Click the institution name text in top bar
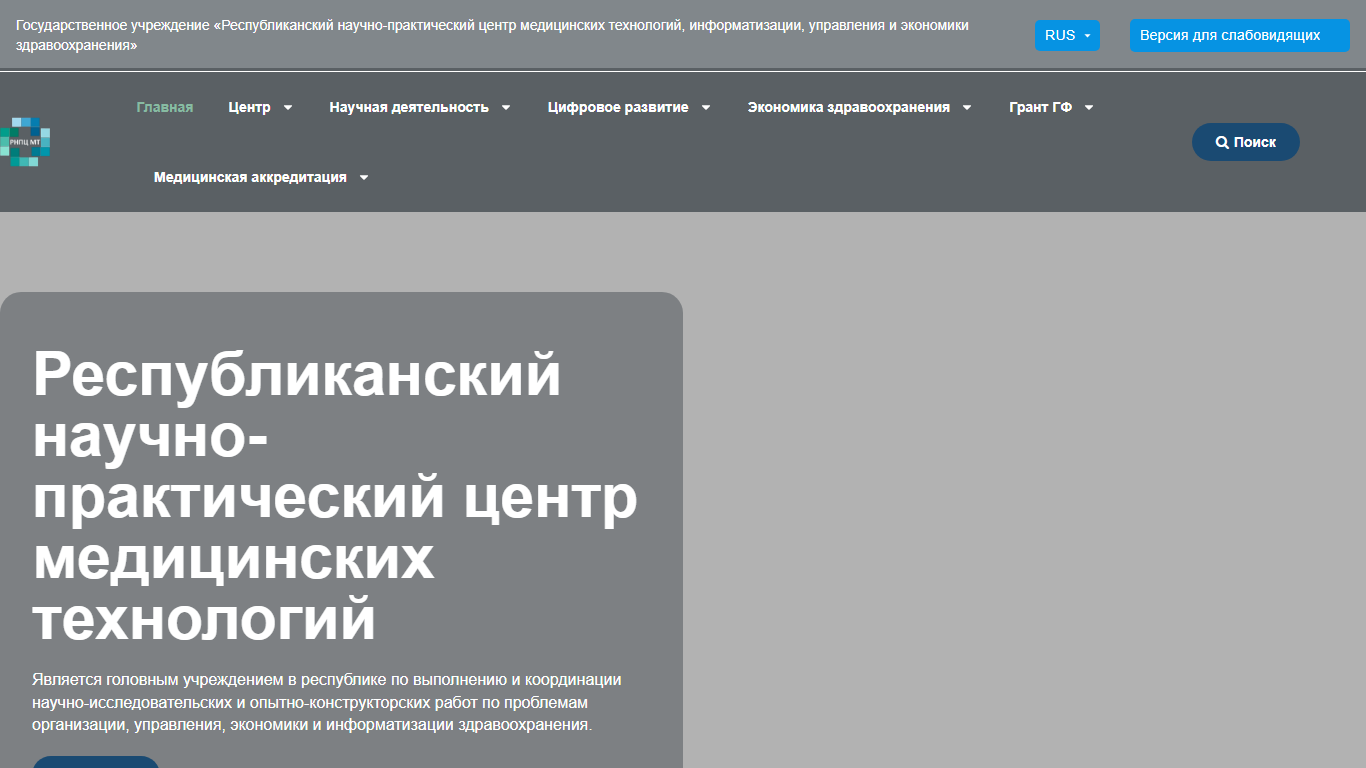The width and height of the screenshot is (1366, 768). (492, 35)
